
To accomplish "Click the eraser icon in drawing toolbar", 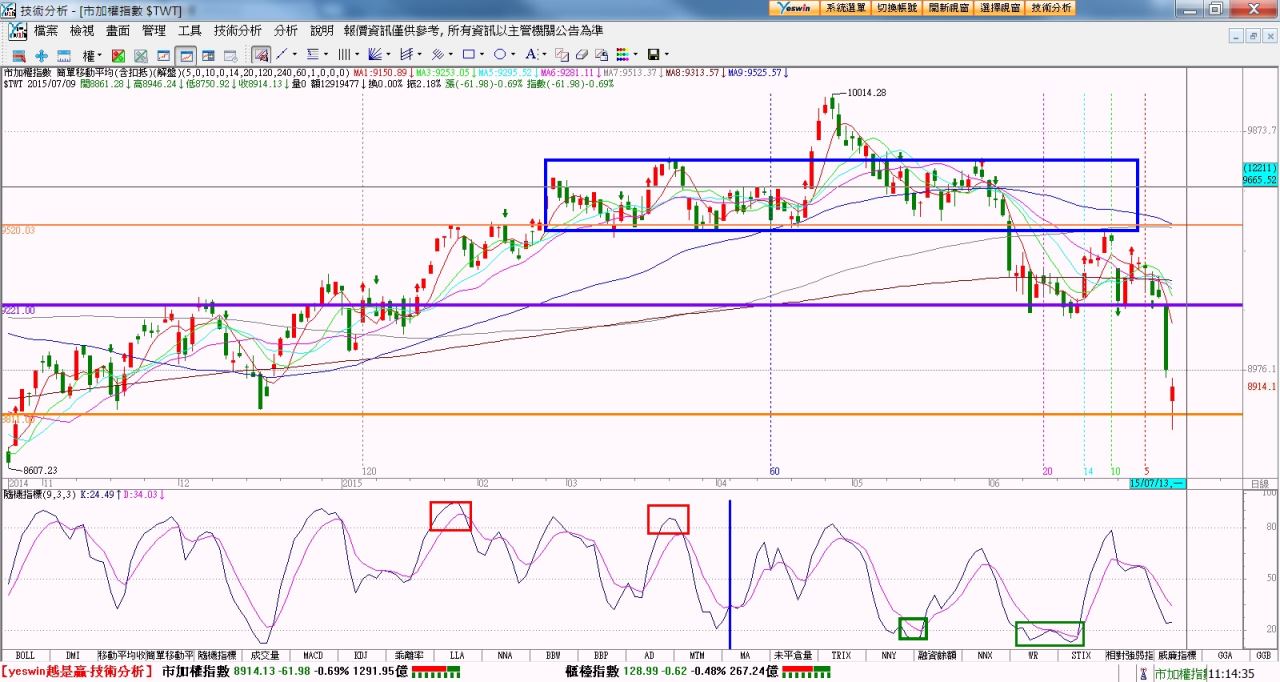I will coord(582,54).
